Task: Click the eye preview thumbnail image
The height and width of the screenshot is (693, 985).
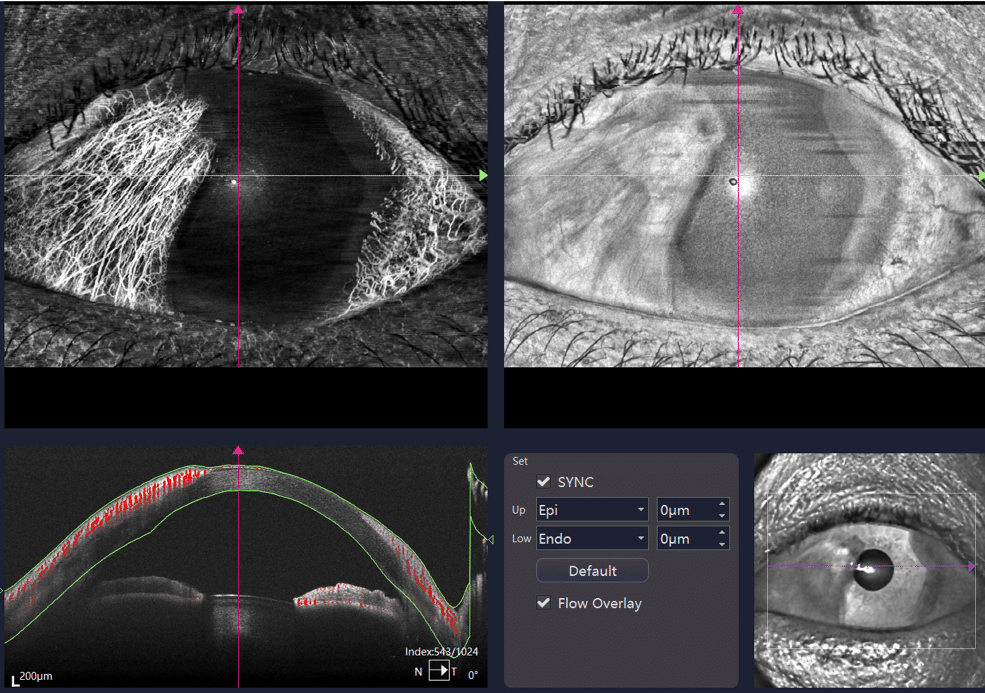Action: pos(868,568)
